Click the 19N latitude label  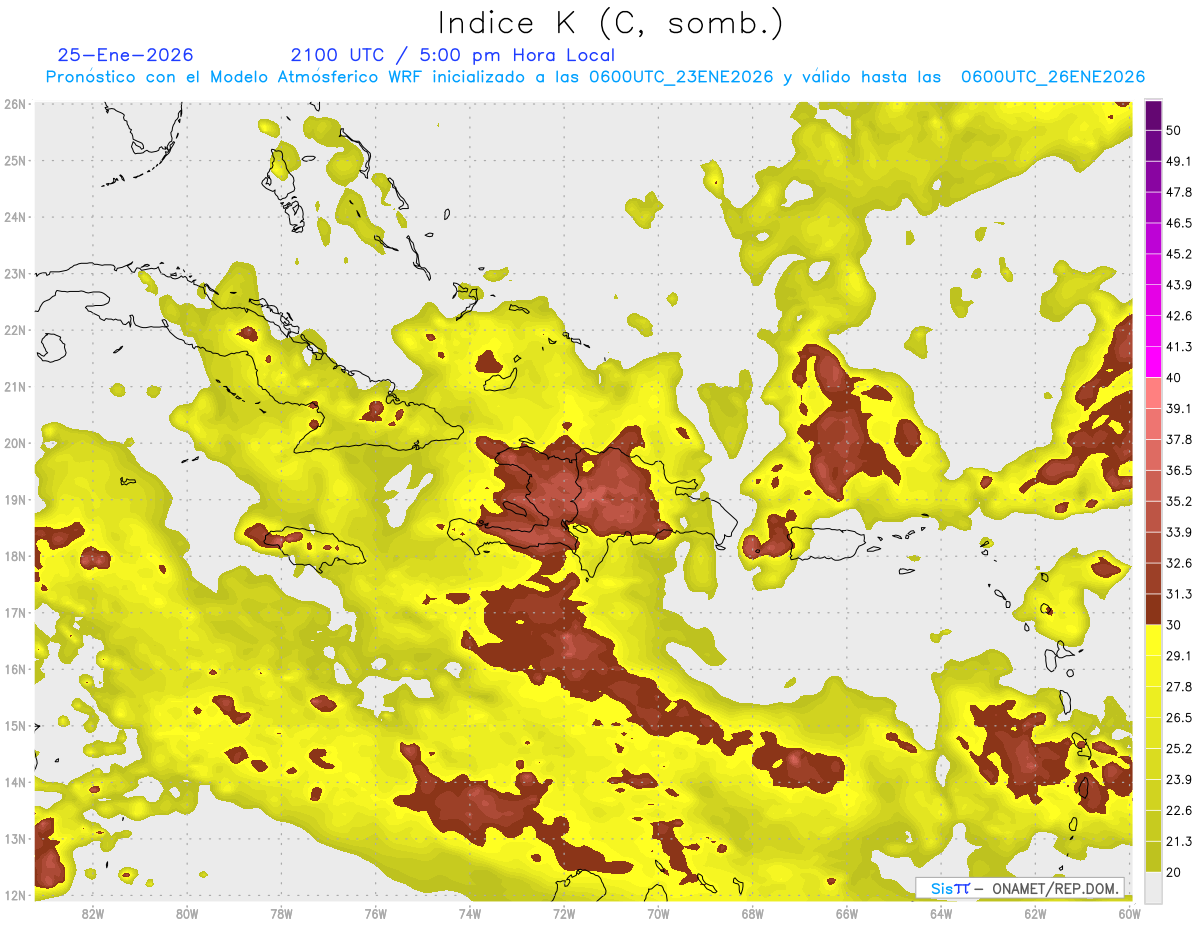click(15, 500)
